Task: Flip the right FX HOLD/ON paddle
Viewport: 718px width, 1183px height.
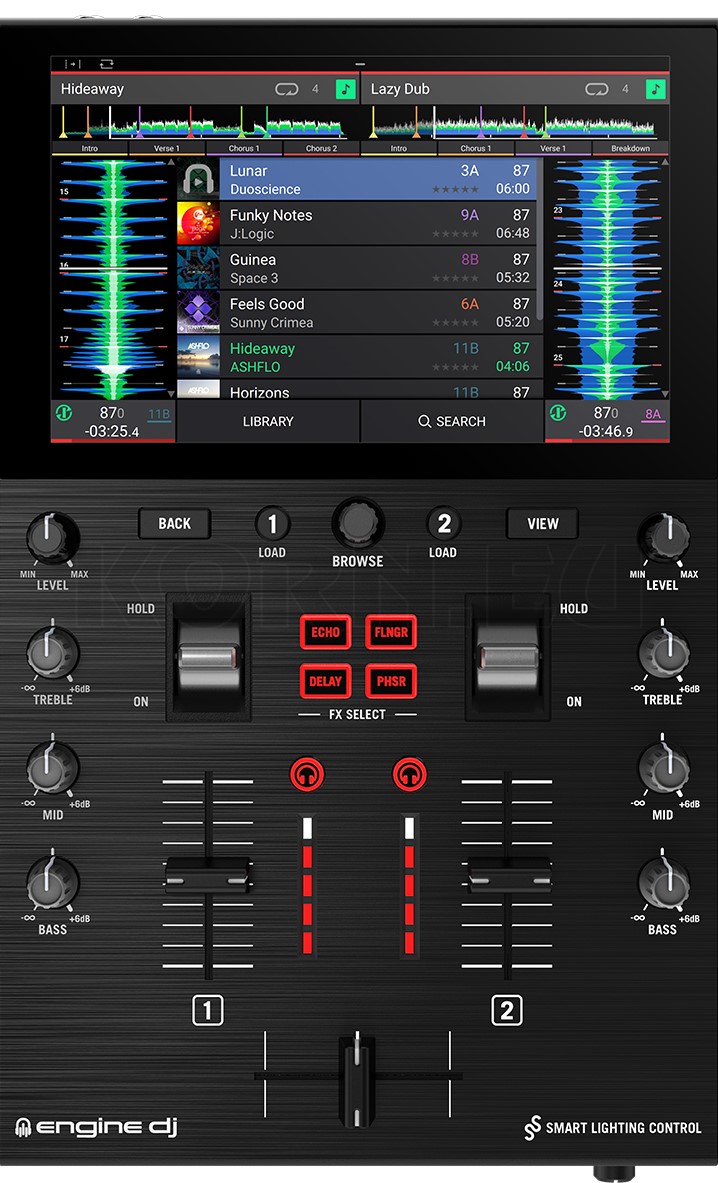Action: pos(508,656)
